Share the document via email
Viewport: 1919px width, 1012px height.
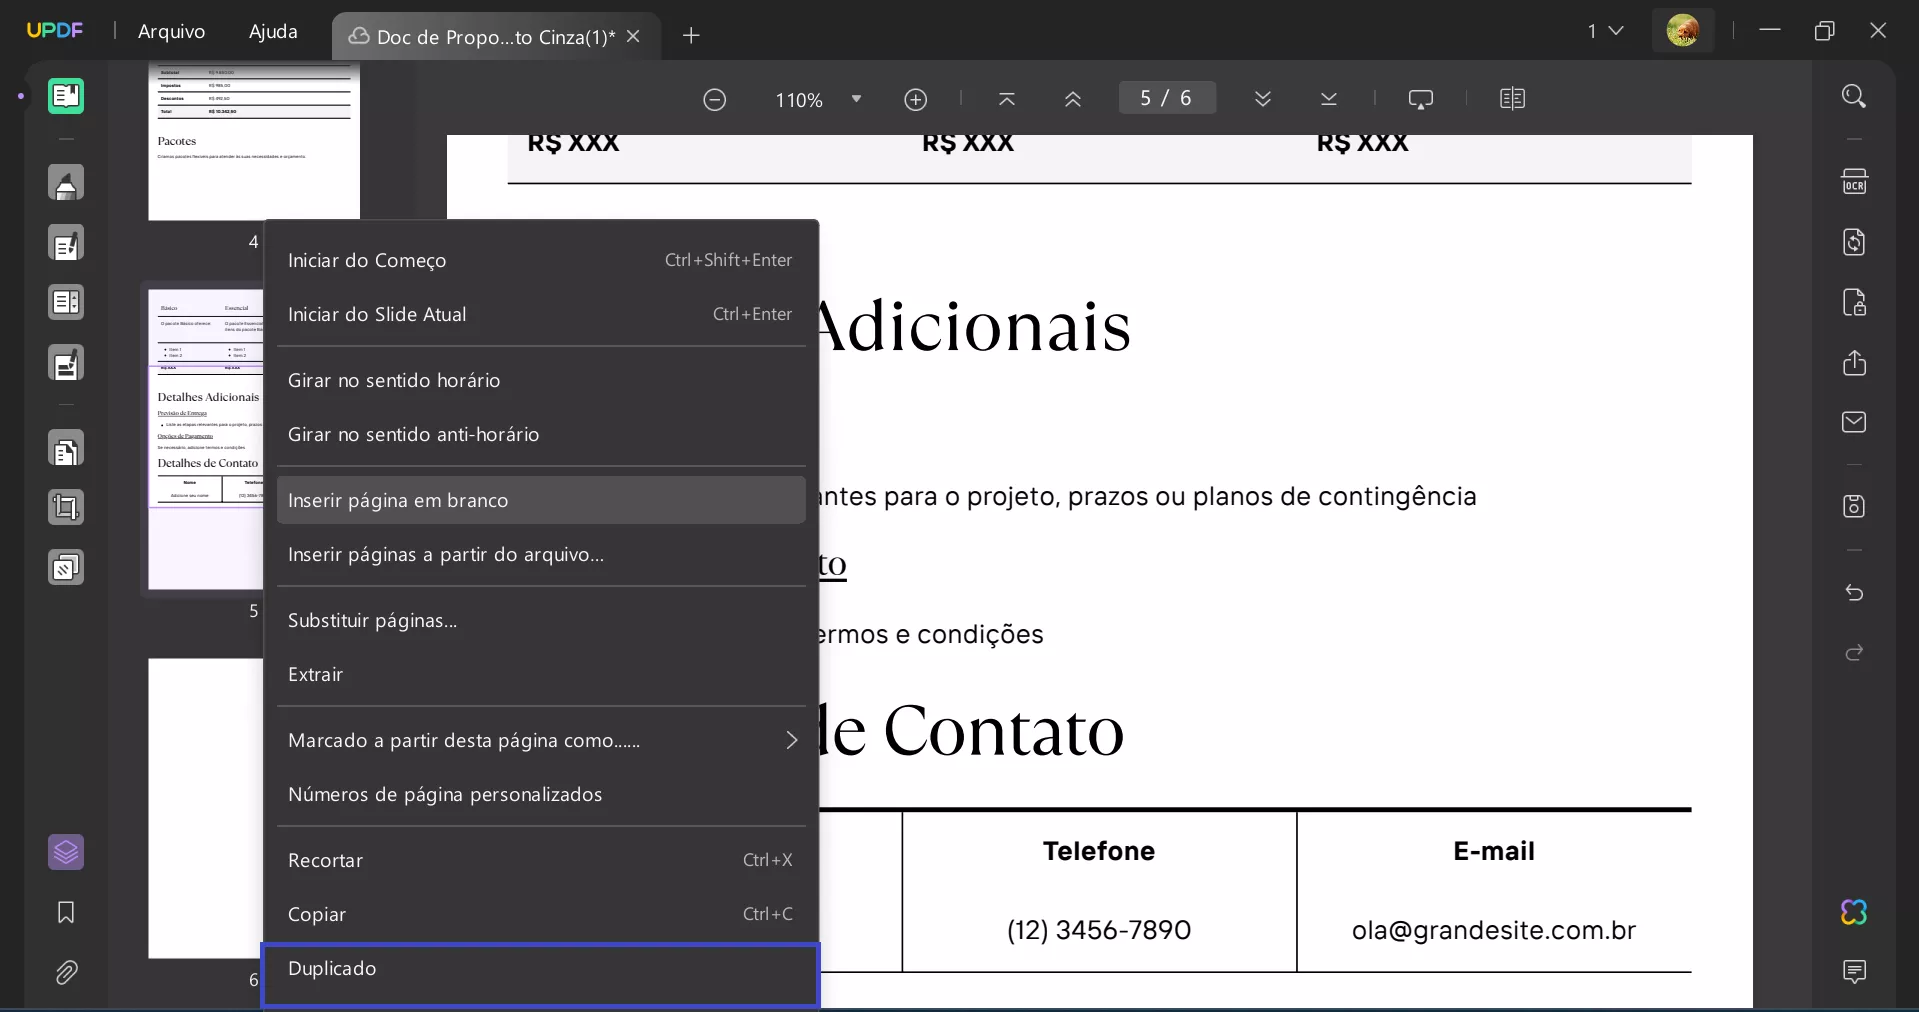click(x=1855, y=423)
